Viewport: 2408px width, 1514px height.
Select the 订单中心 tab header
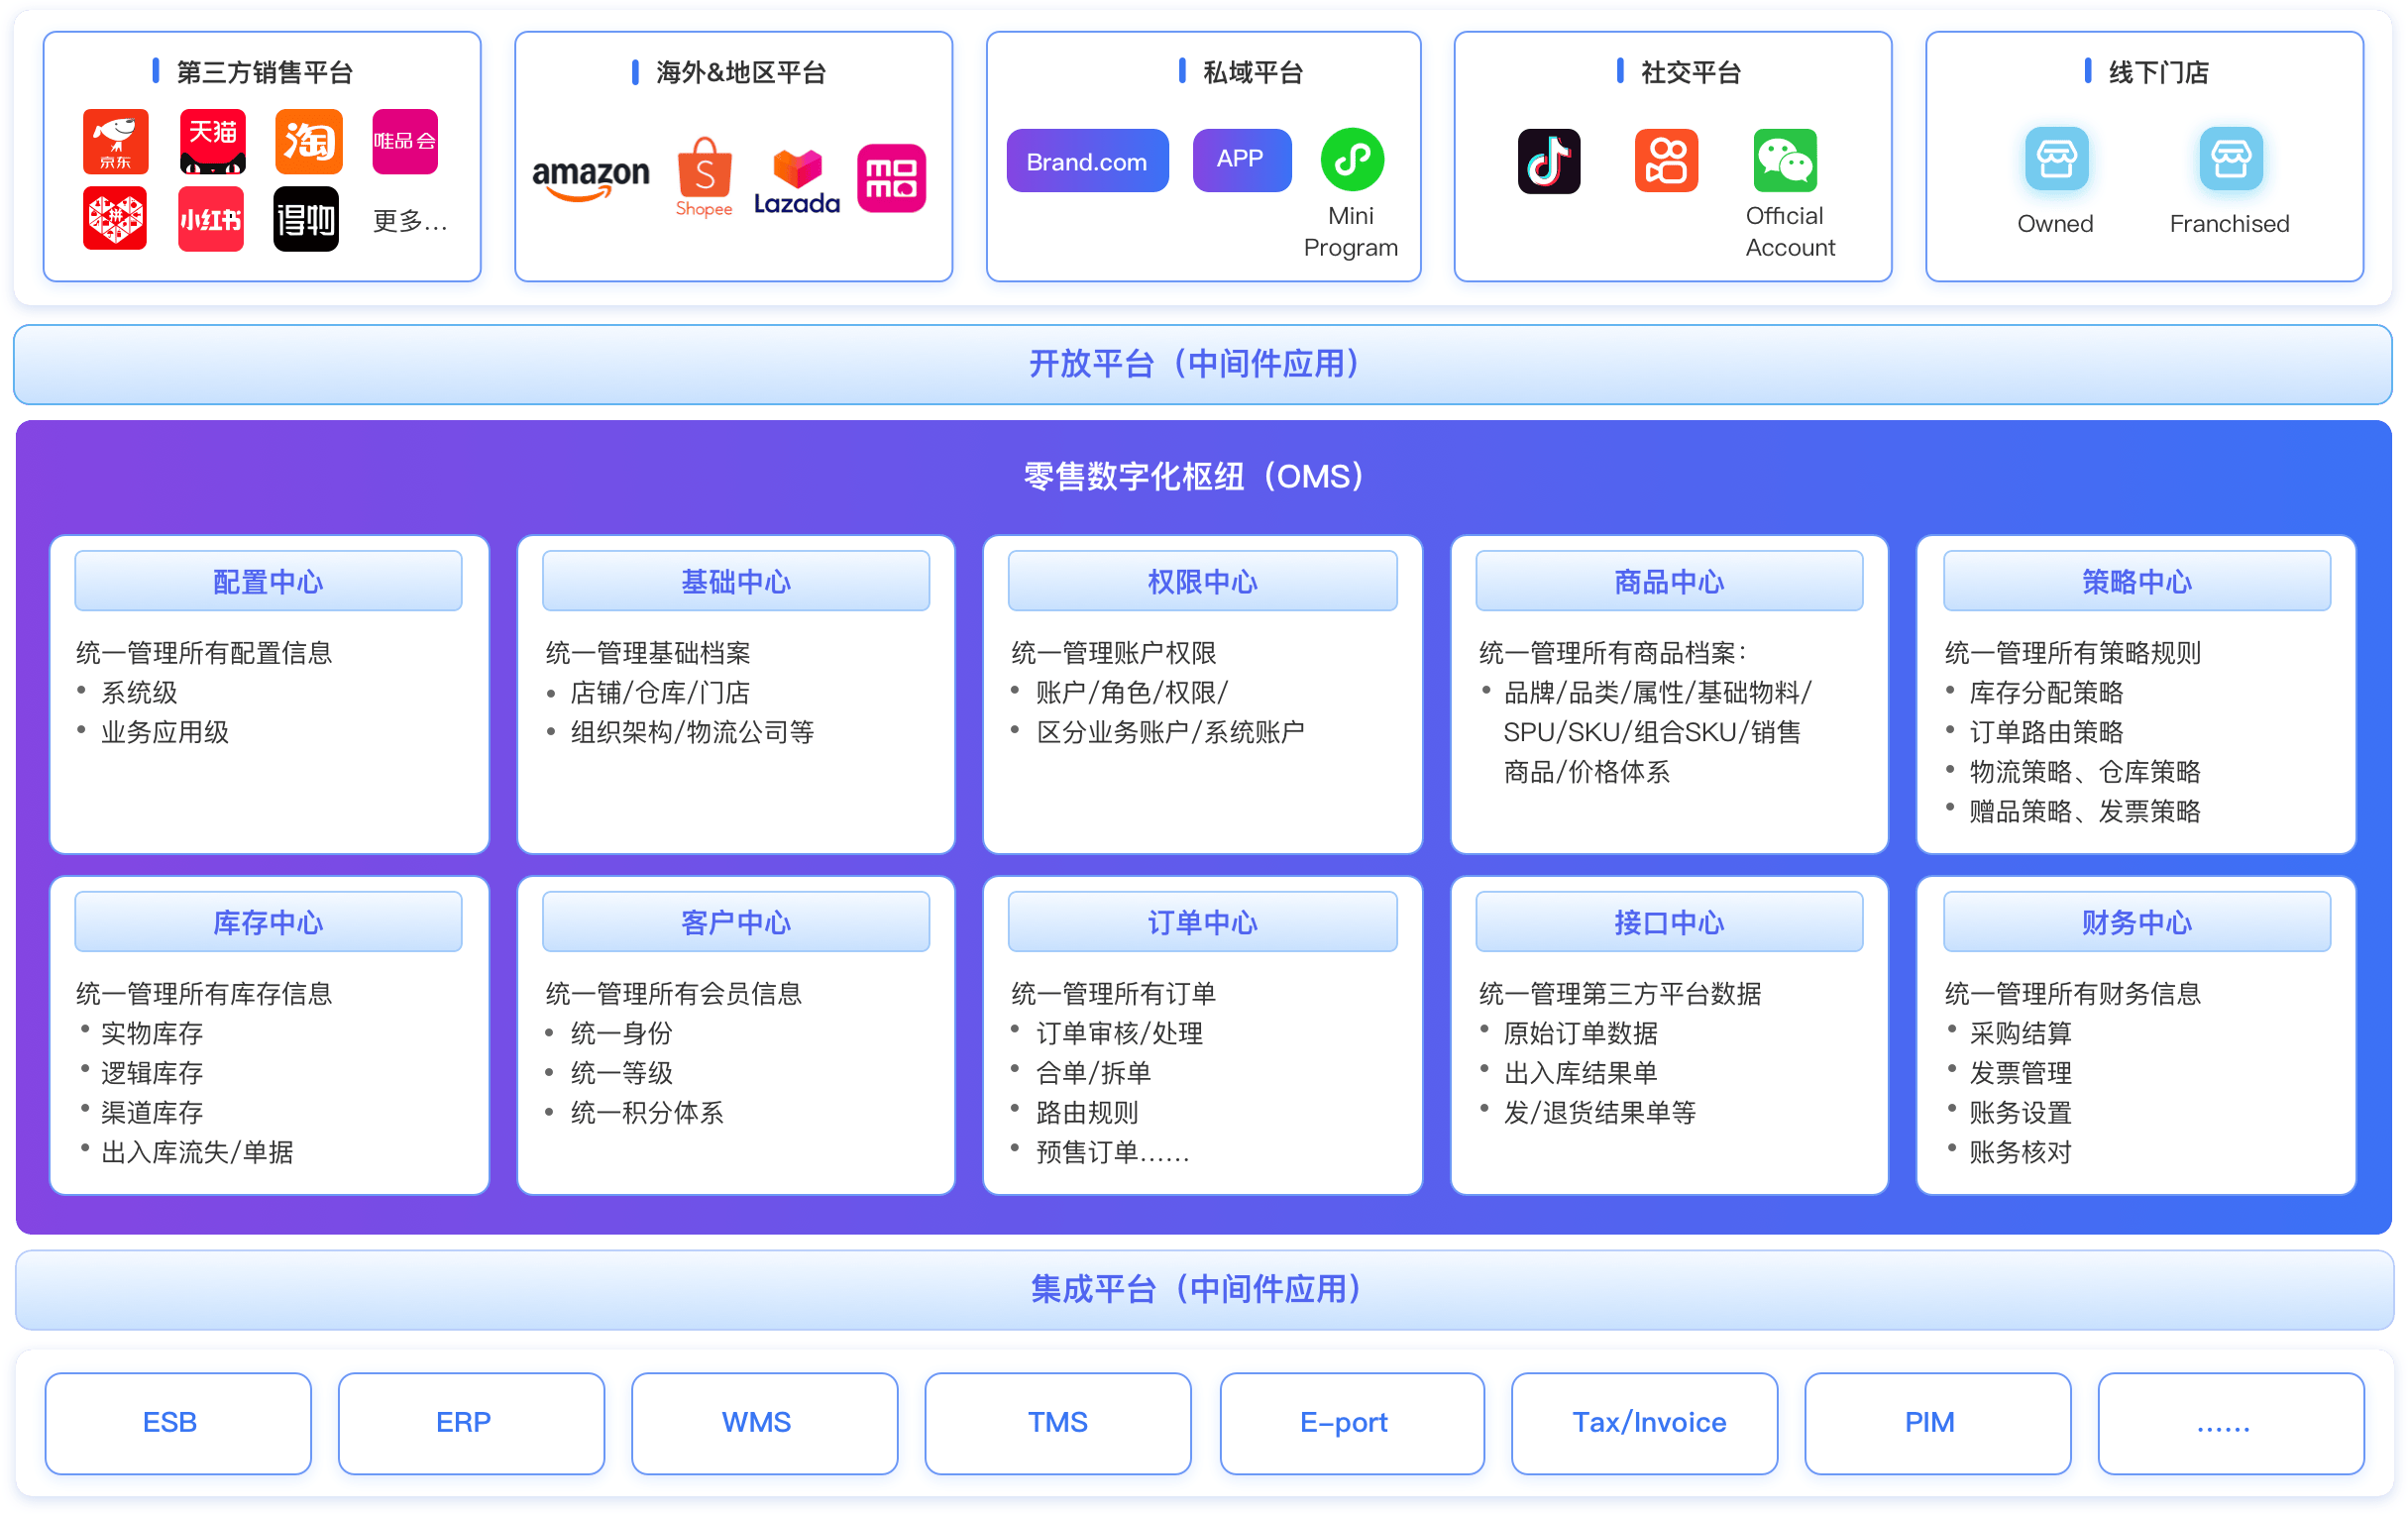[1202, 922]
